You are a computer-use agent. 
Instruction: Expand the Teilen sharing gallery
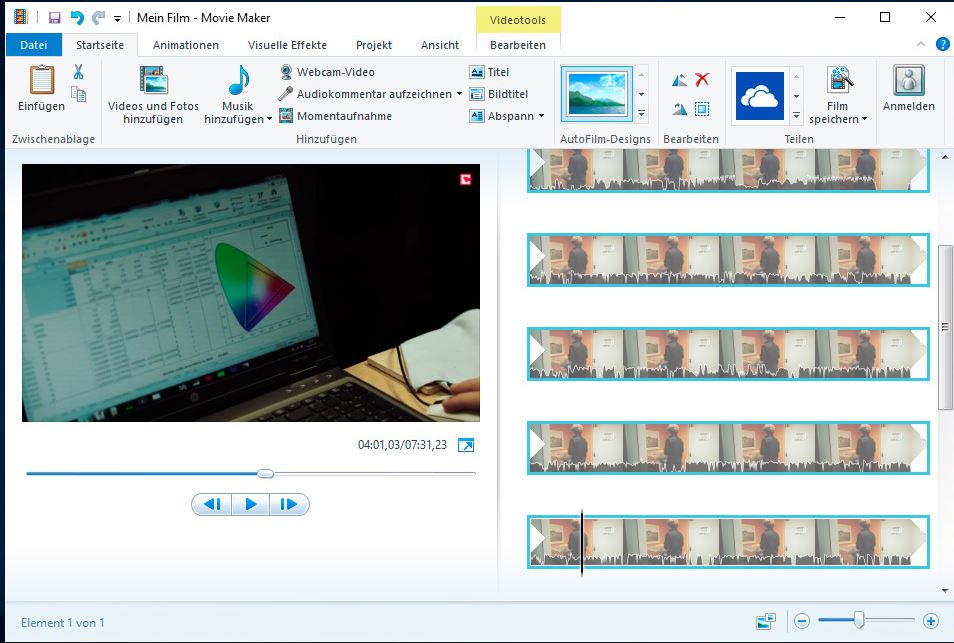[796, 116]
